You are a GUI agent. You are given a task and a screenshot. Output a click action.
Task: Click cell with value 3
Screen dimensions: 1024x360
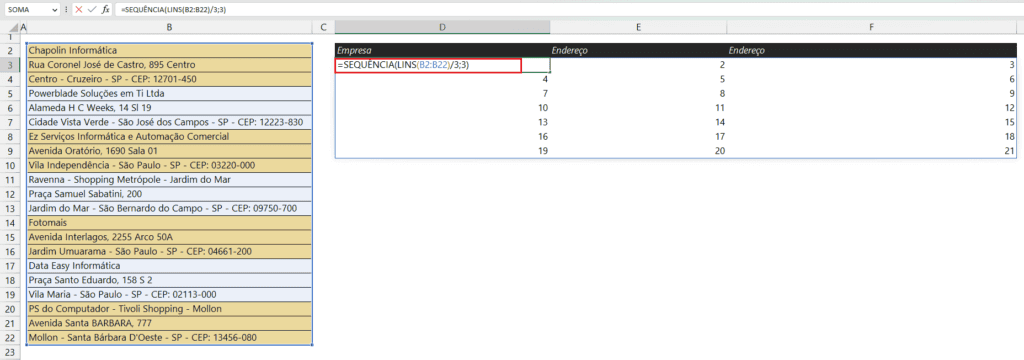(x=872, y=65)
